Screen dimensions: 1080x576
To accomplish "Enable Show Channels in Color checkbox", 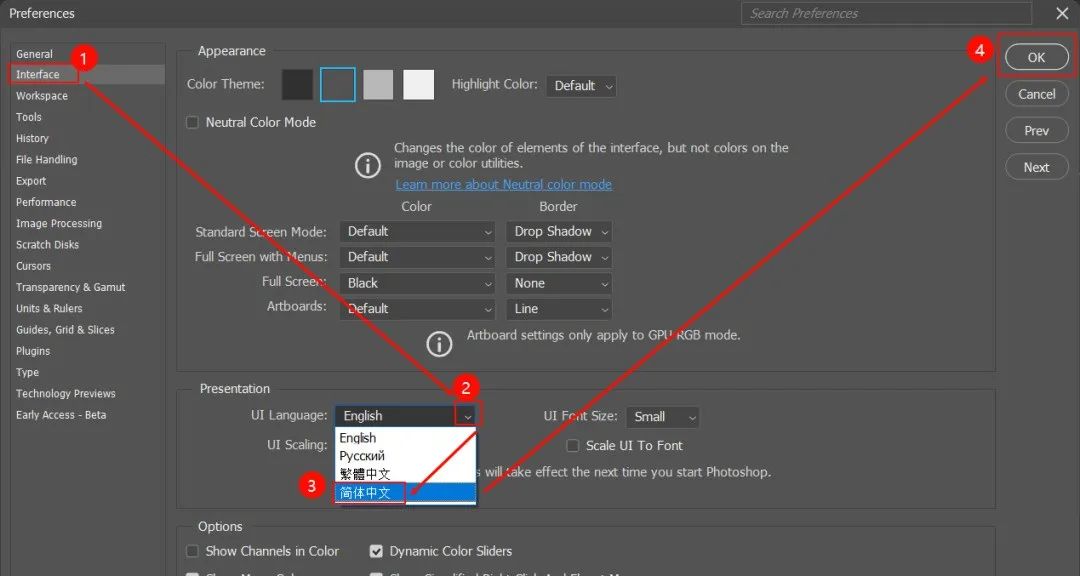I will 193,551.
